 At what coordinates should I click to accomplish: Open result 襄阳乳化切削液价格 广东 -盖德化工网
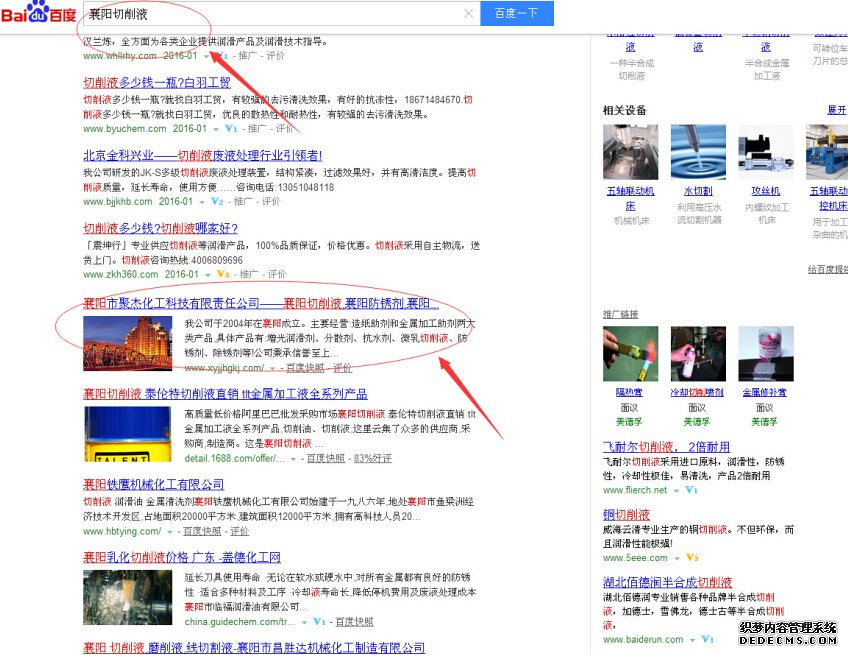[x=182, y=557]
